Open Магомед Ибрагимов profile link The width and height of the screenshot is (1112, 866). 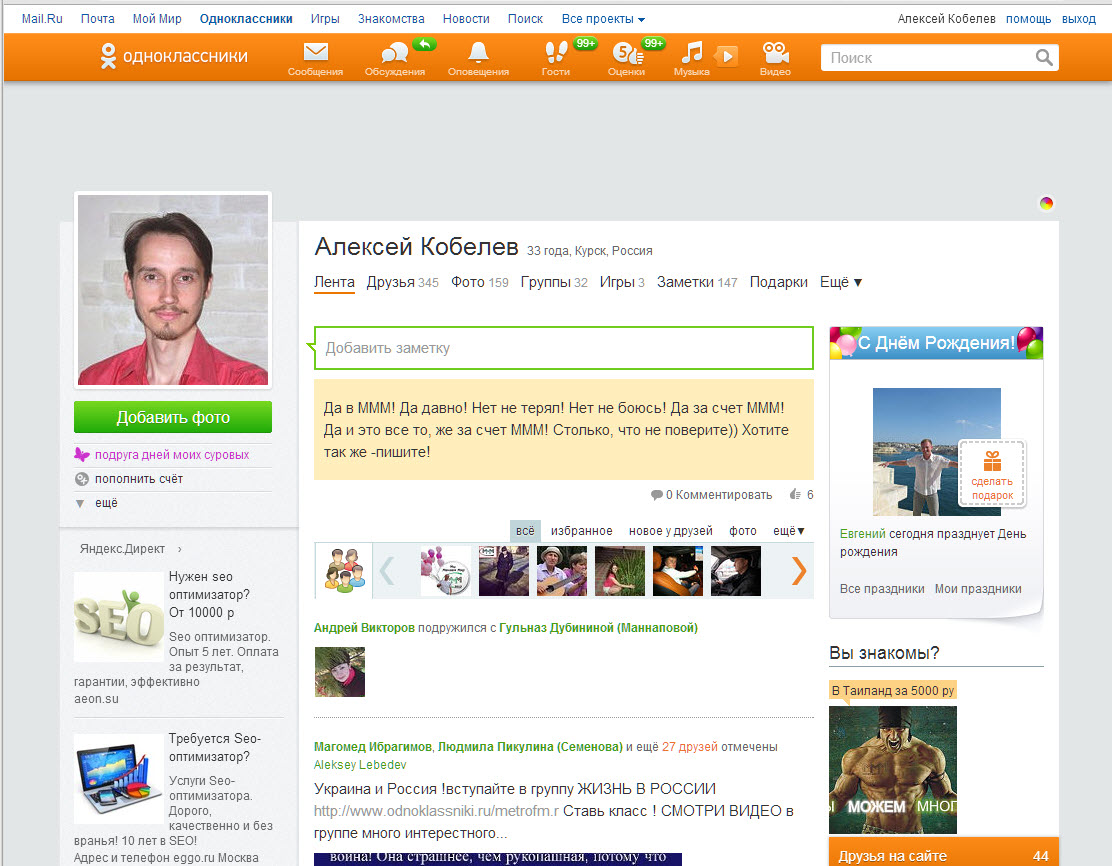click(372, 747)
